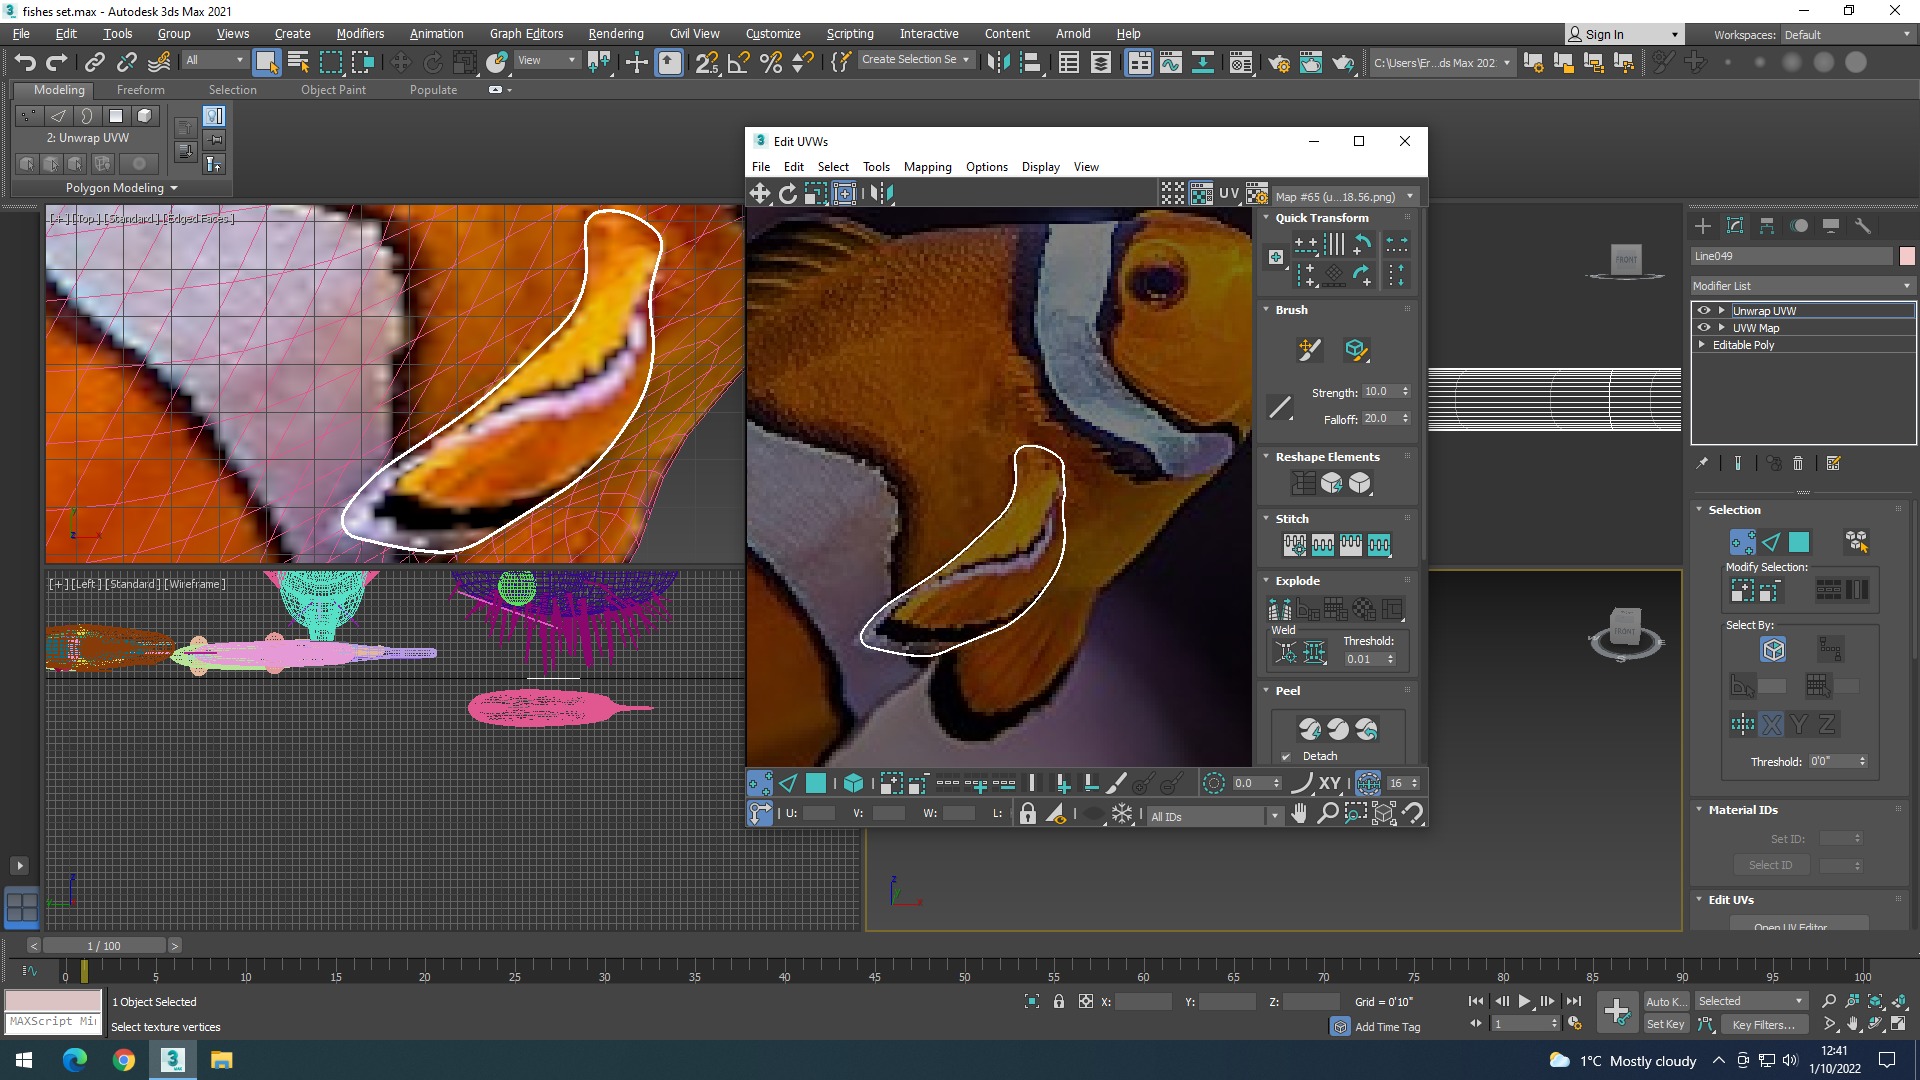Open Mapping menu in Edit UVWs
This screenshot has height=1080, width=1920.
coord(927,167)
